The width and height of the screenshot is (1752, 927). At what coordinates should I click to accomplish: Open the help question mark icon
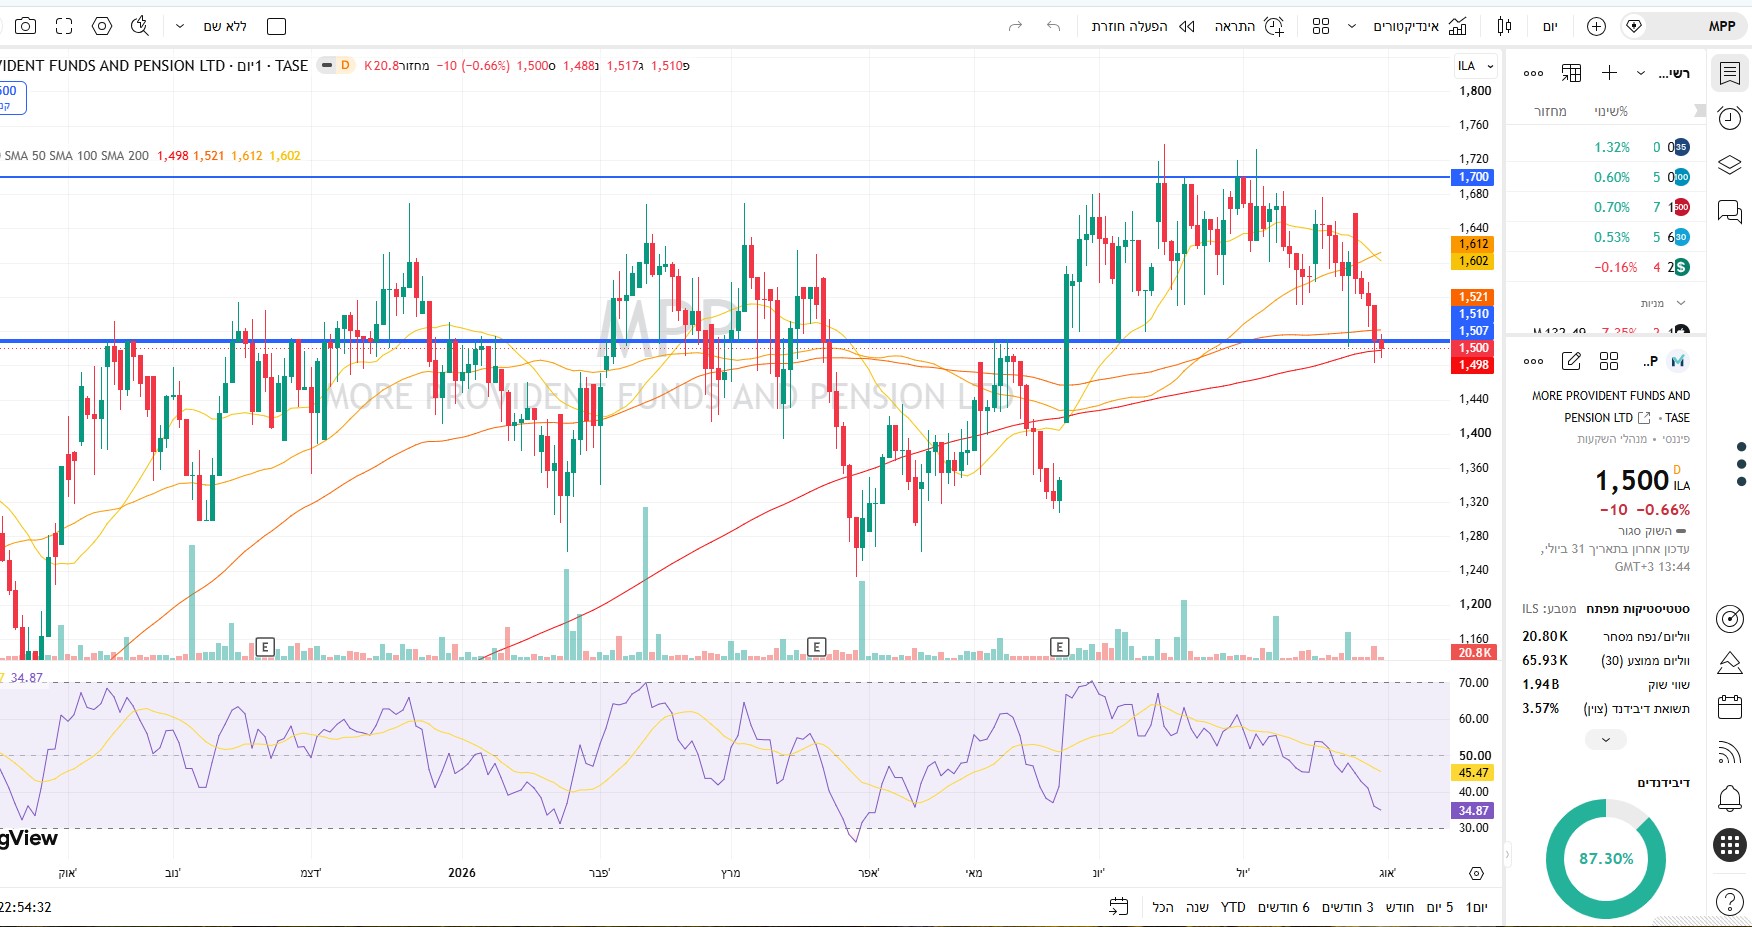click(1729, 901)
